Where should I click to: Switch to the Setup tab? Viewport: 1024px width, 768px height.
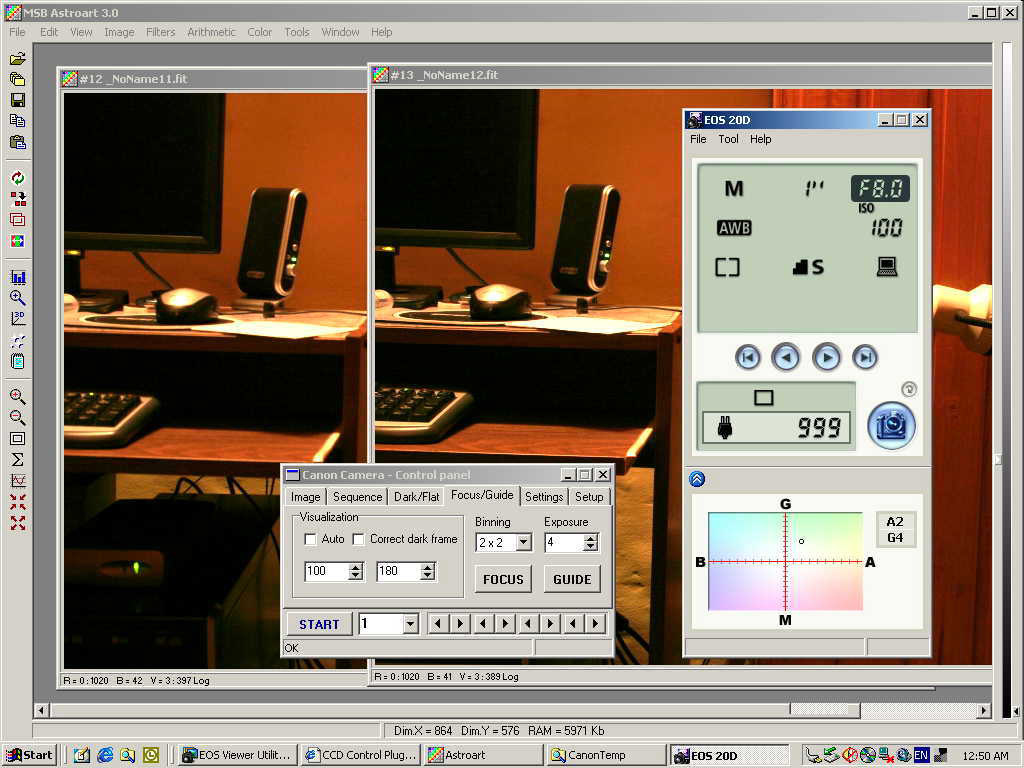pos(589,497)
